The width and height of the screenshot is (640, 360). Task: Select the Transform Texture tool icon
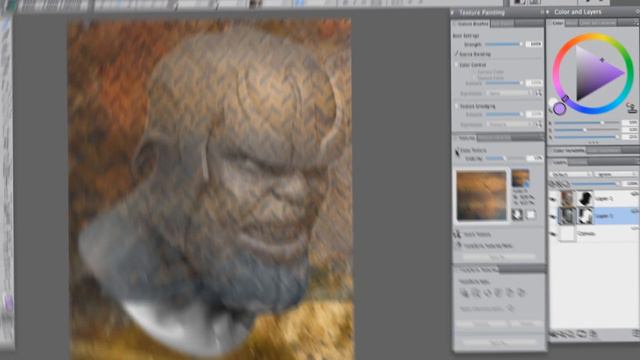point(458,246)
